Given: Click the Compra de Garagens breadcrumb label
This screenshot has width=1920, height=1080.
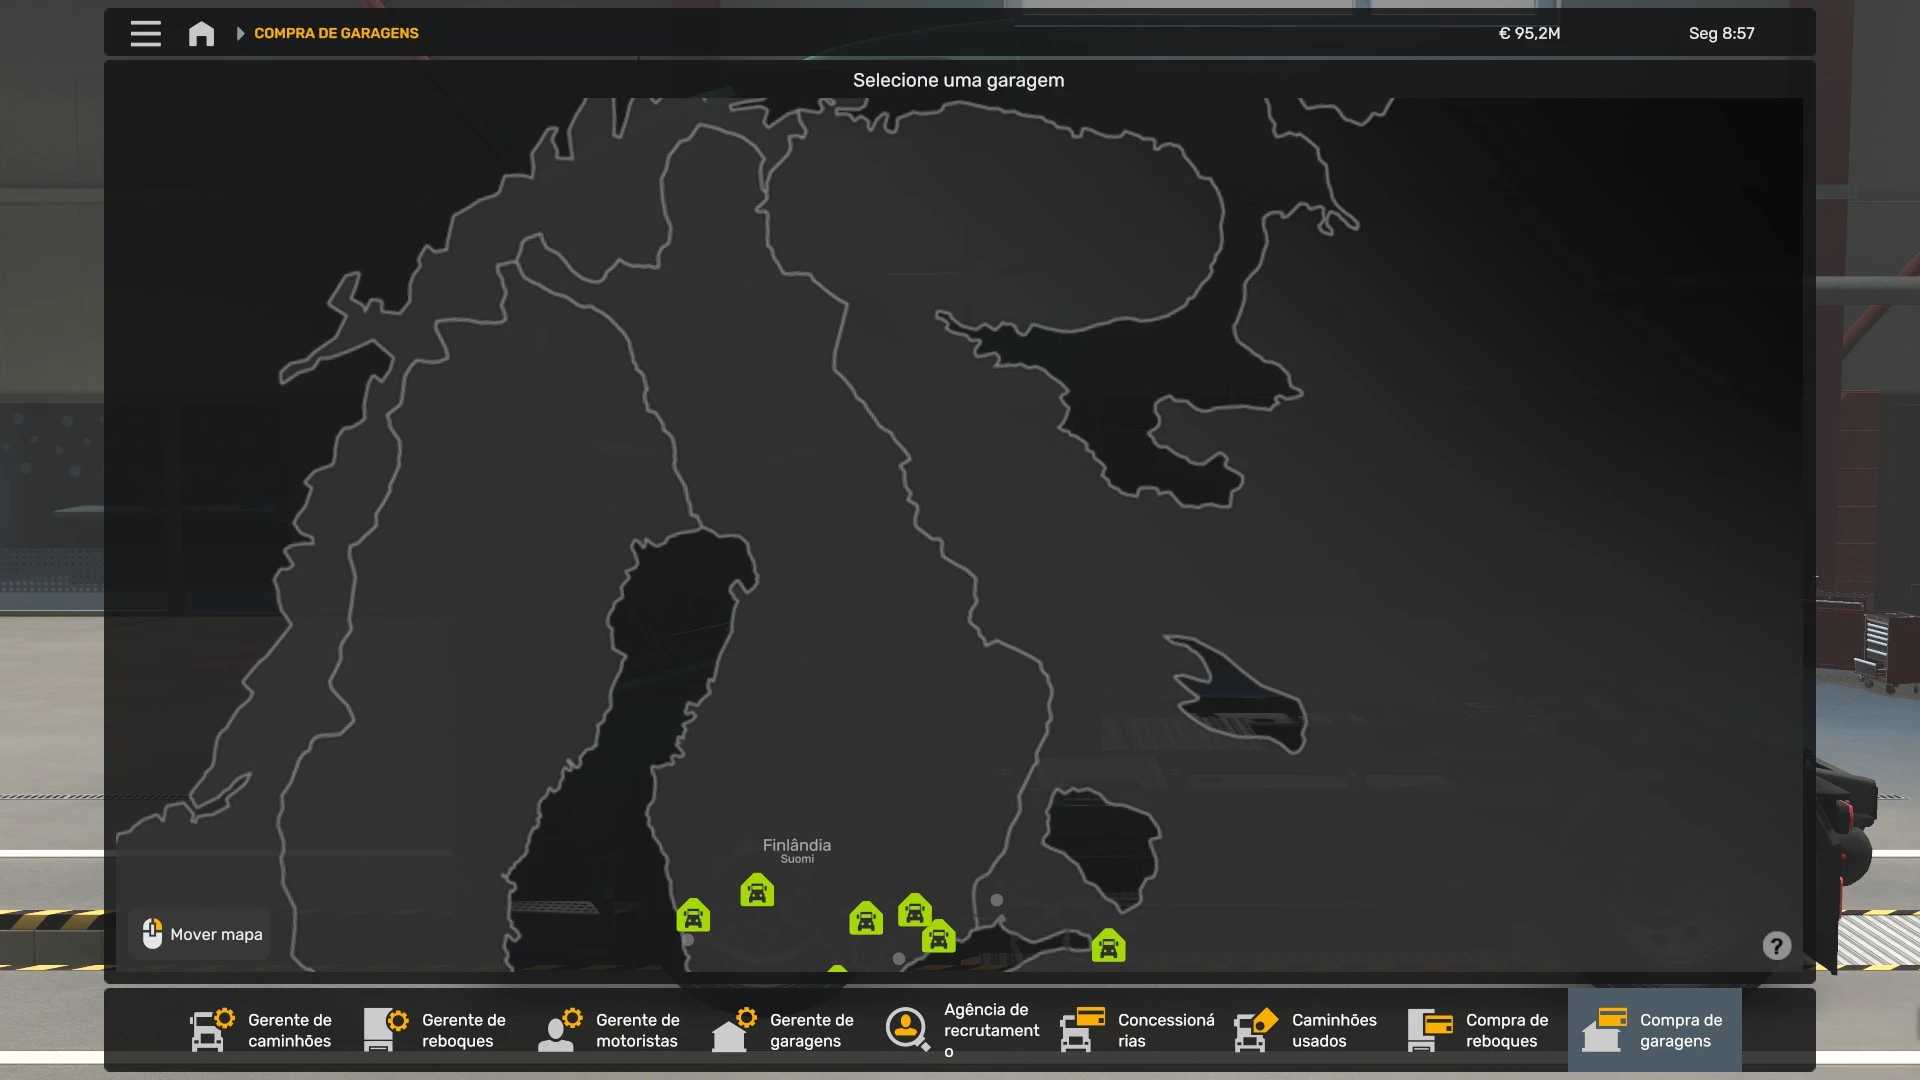Looking at the screenshot, I should 336,33.
